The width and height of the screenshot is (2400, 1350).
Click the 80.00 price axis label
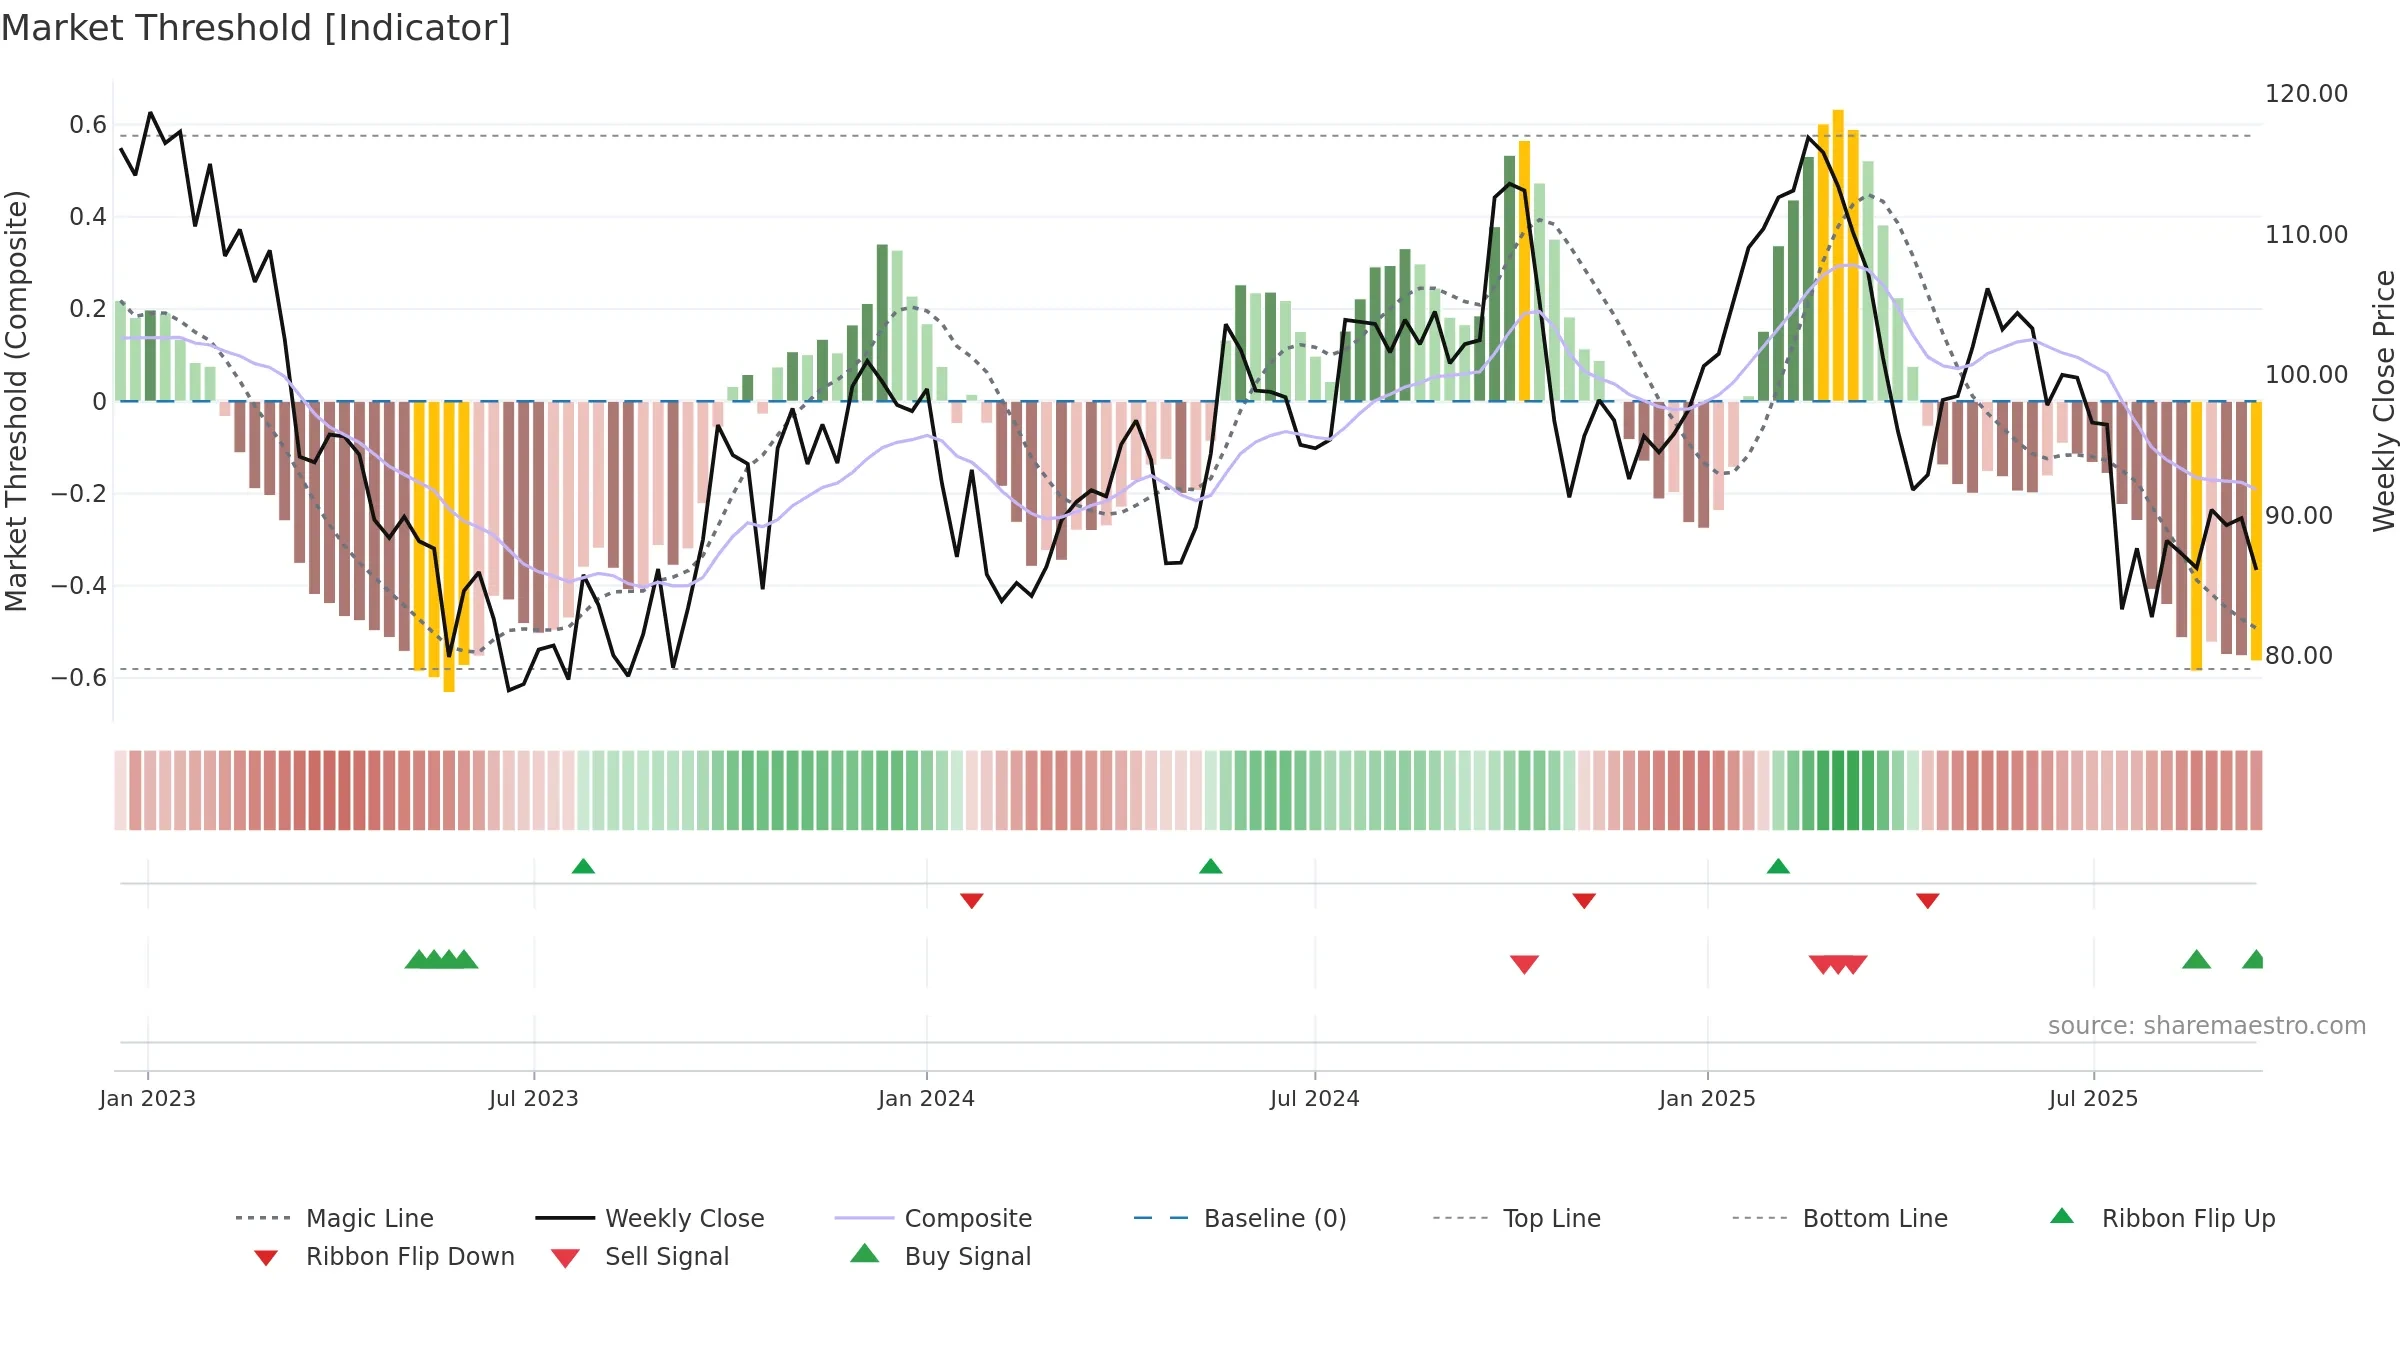[2299, 656]
